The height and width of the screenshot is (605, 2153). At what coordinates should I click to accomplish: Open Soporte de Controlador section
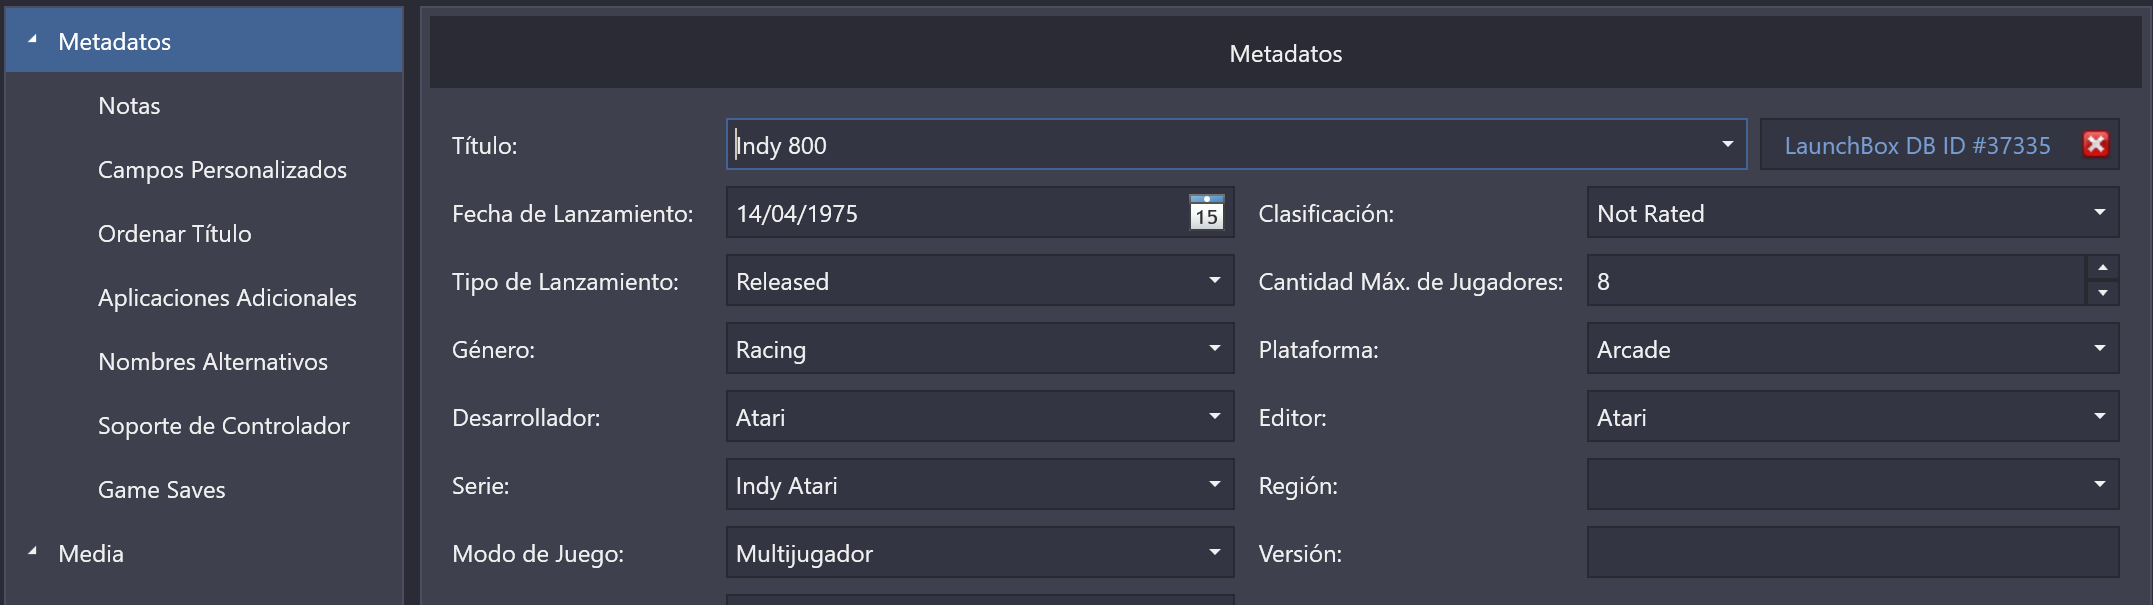tap(224, 426)
